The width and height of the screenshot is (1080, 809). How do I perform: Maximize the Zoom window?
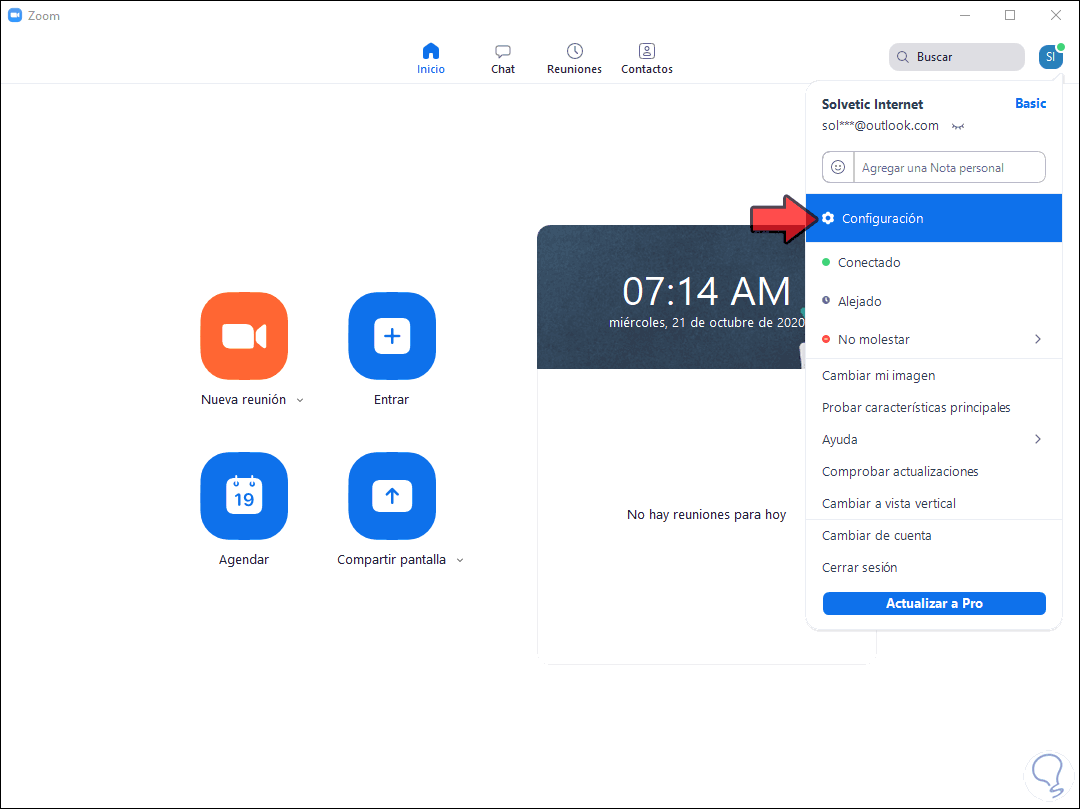1010,15
